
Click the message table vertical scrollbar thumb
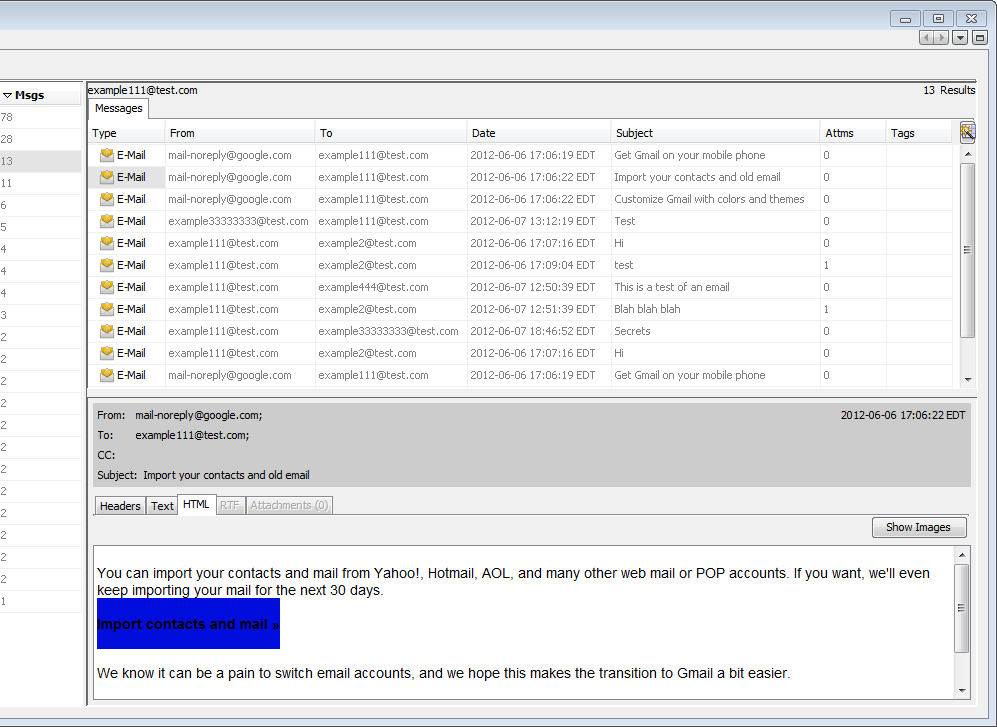click(967, 250)
